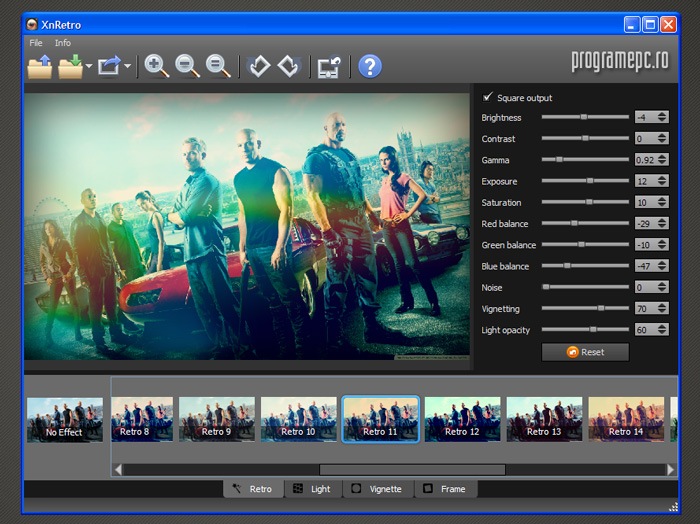
Task: Switch to the Light tab
Action: click(x=313, y=489)
